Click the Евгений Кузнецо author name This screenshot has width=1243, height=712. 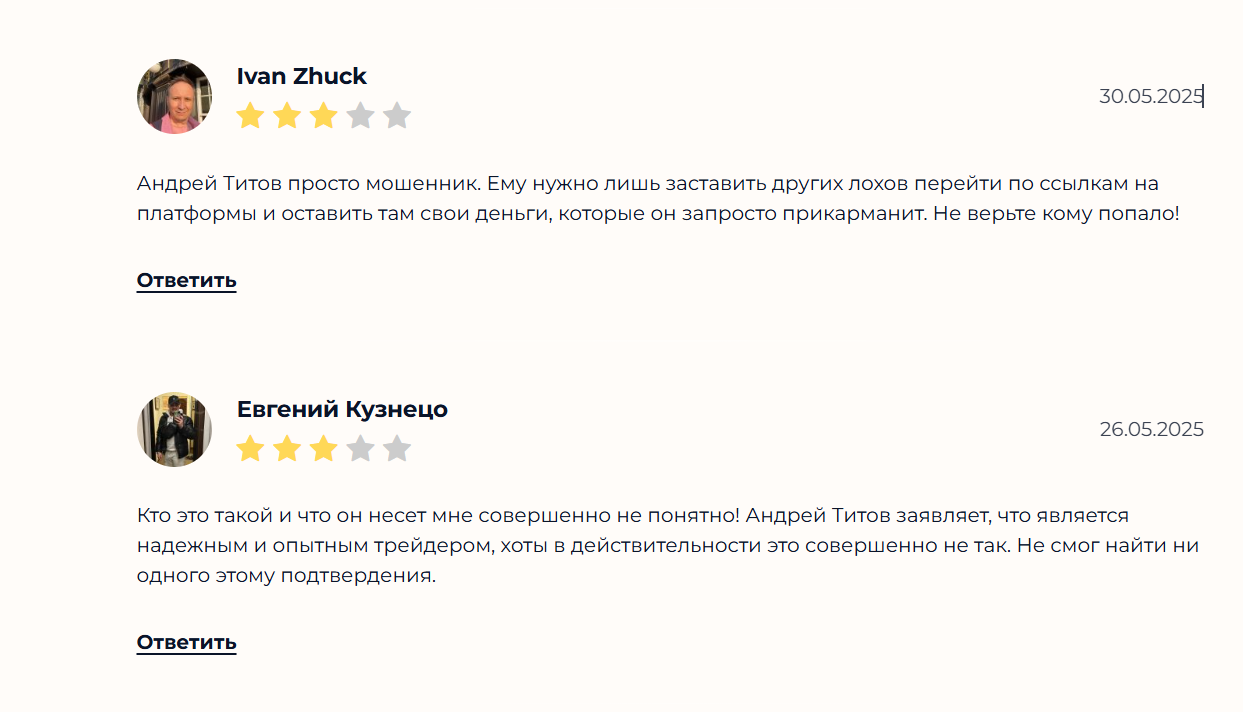pos(342,409)
